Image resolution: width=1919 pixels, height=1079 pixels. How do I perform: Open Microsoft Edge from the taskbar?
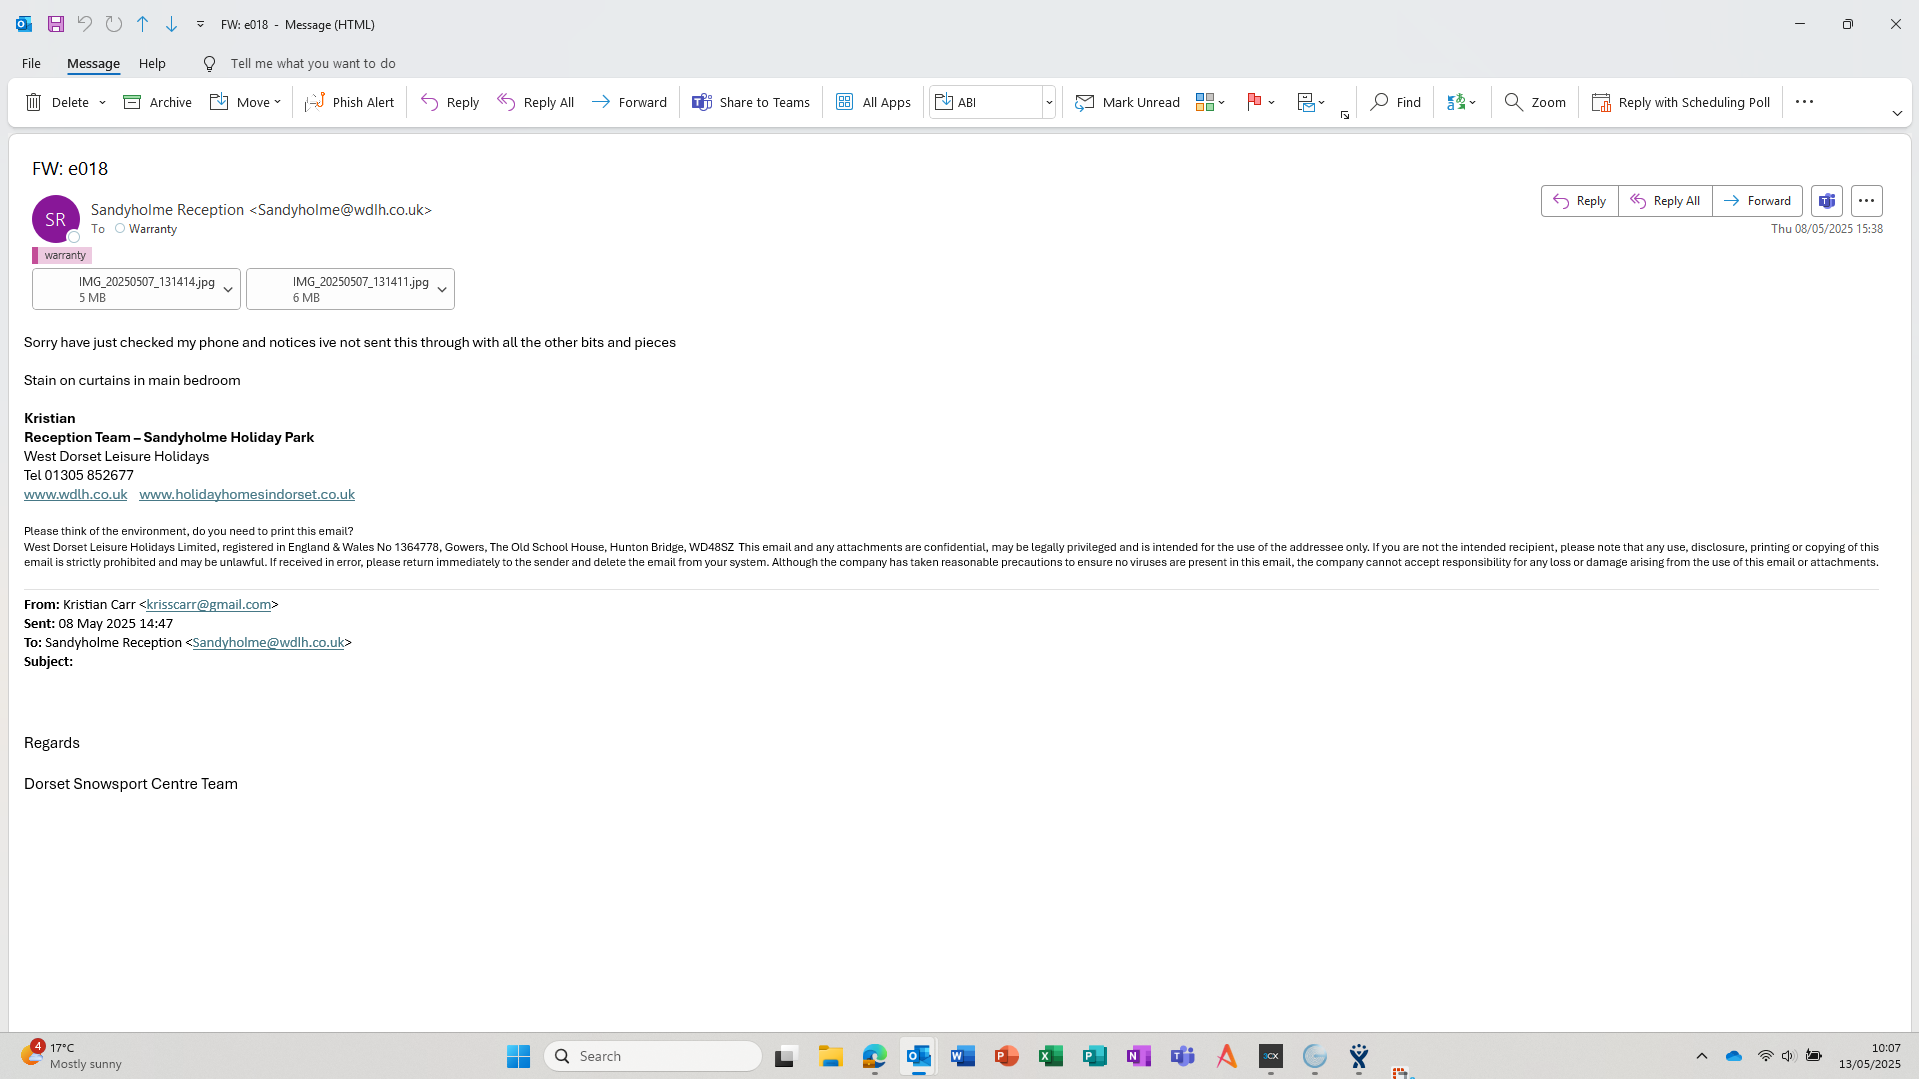[875, 1056]
